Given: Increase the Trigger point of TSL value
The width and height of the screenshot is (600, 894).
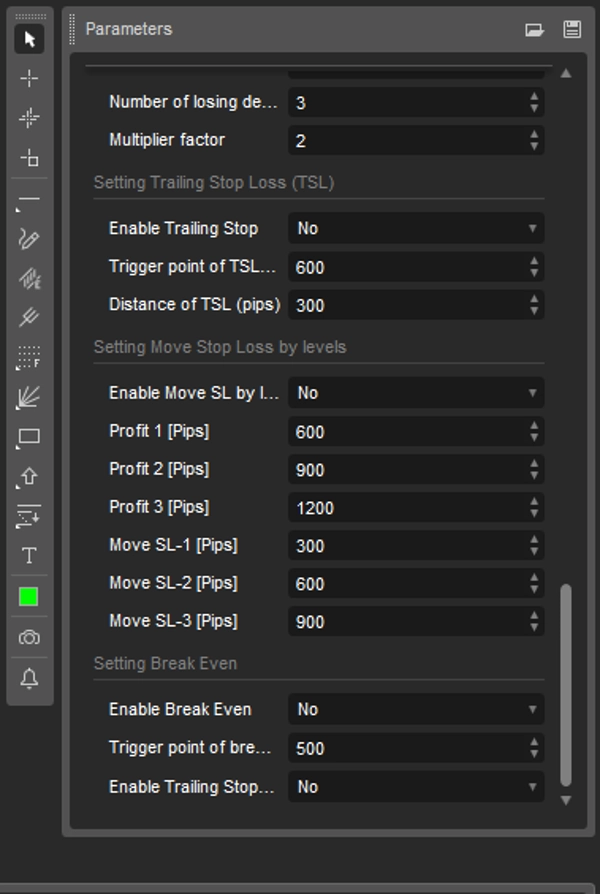Looking at the screenshot, I should [x=534, y=261].
